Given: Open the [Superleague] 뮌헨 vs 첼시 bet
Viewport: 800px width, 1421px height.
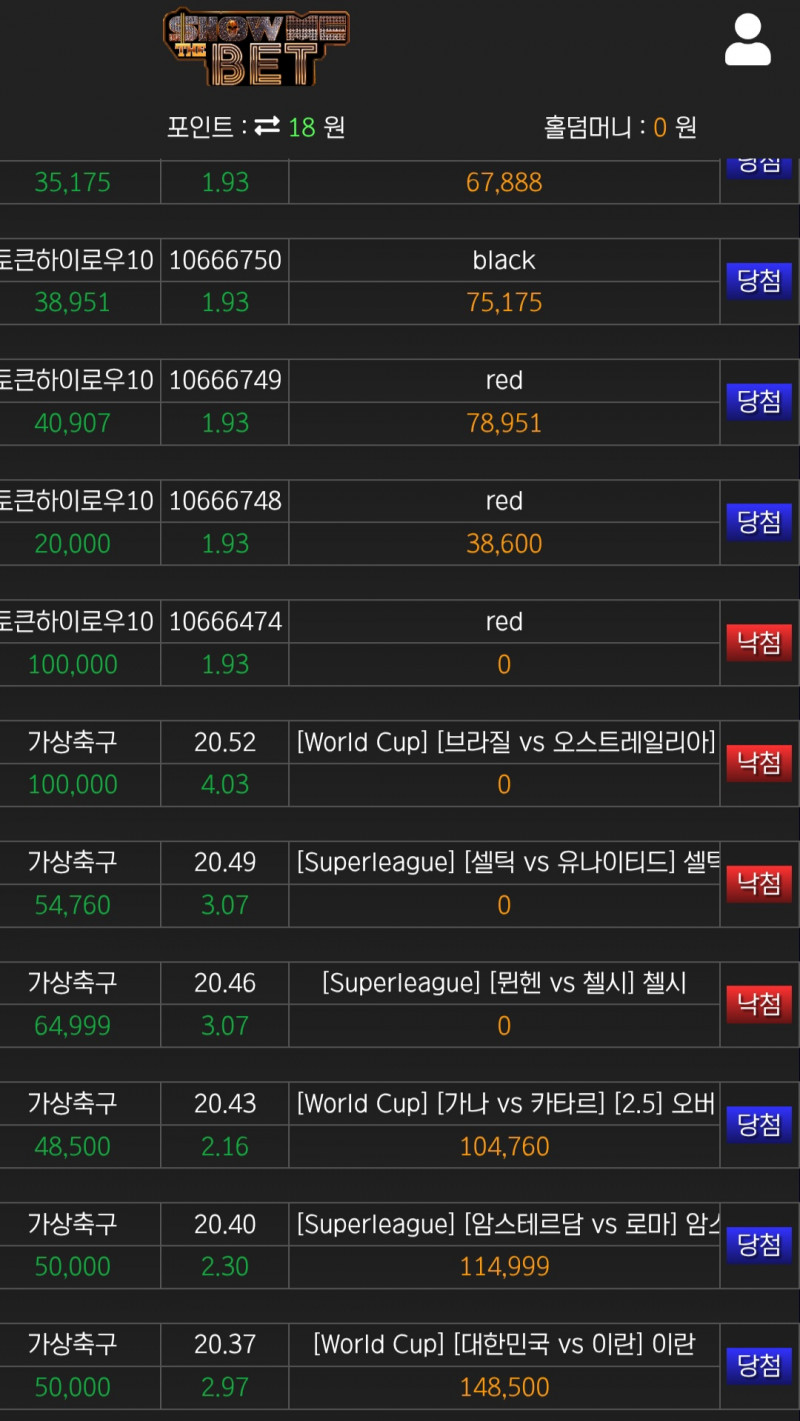Looking at the screenshot, I should [504, 983].
